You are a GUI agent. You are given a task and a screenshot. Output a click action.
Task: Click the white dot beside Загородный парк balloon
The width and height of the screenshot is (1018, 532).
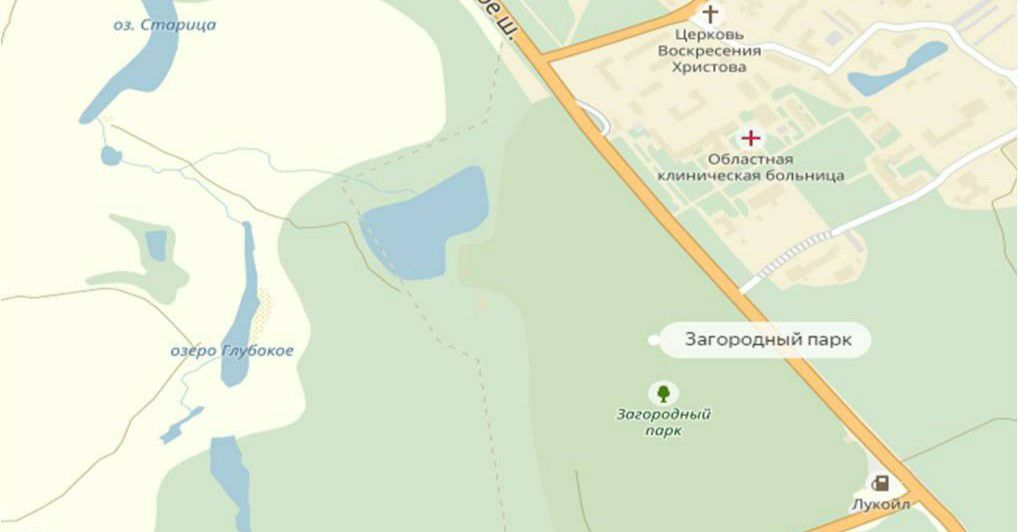click(x=654, y=340)
